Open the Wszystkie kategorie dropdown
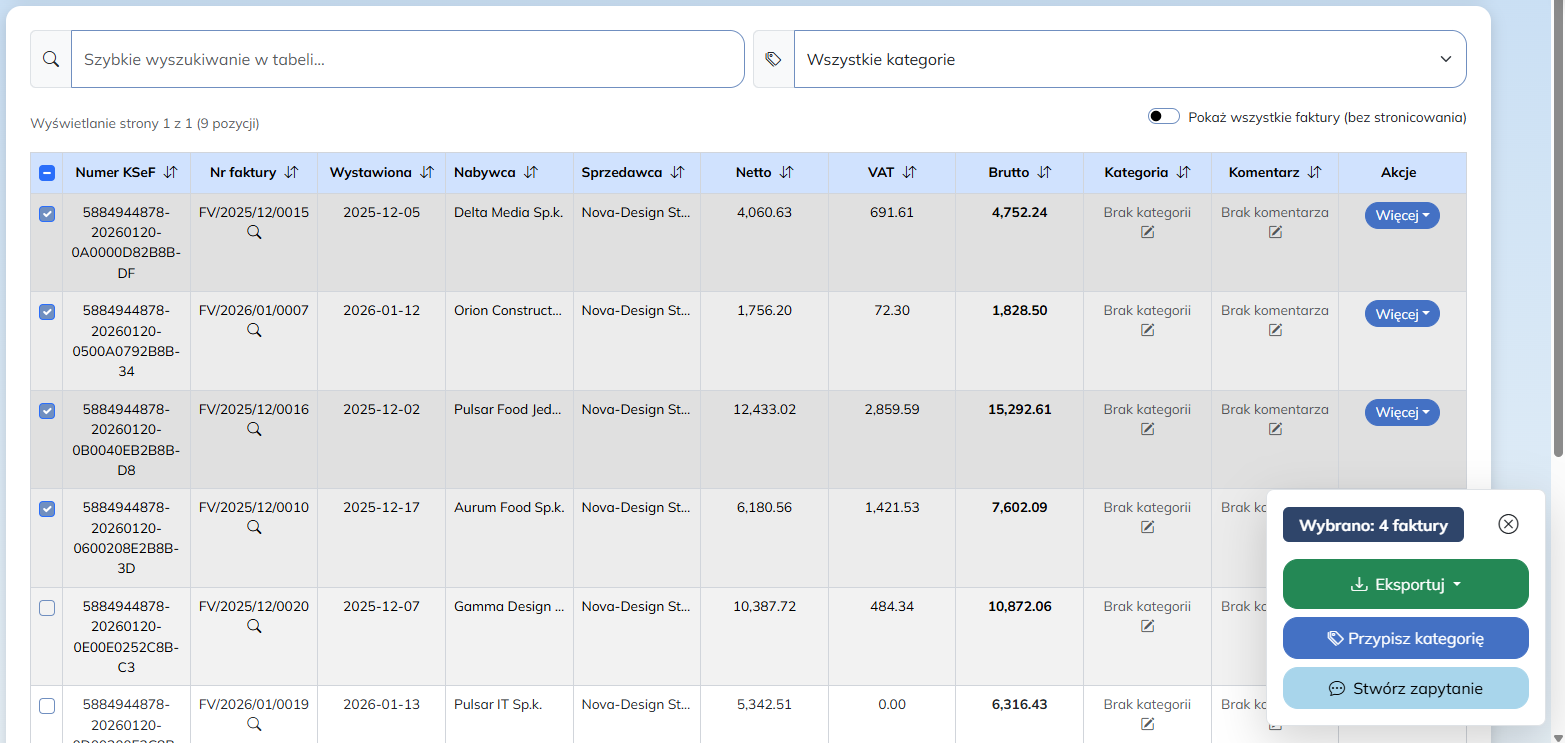This screenshot has width=1565, height=743. [x=1130, y=59]
